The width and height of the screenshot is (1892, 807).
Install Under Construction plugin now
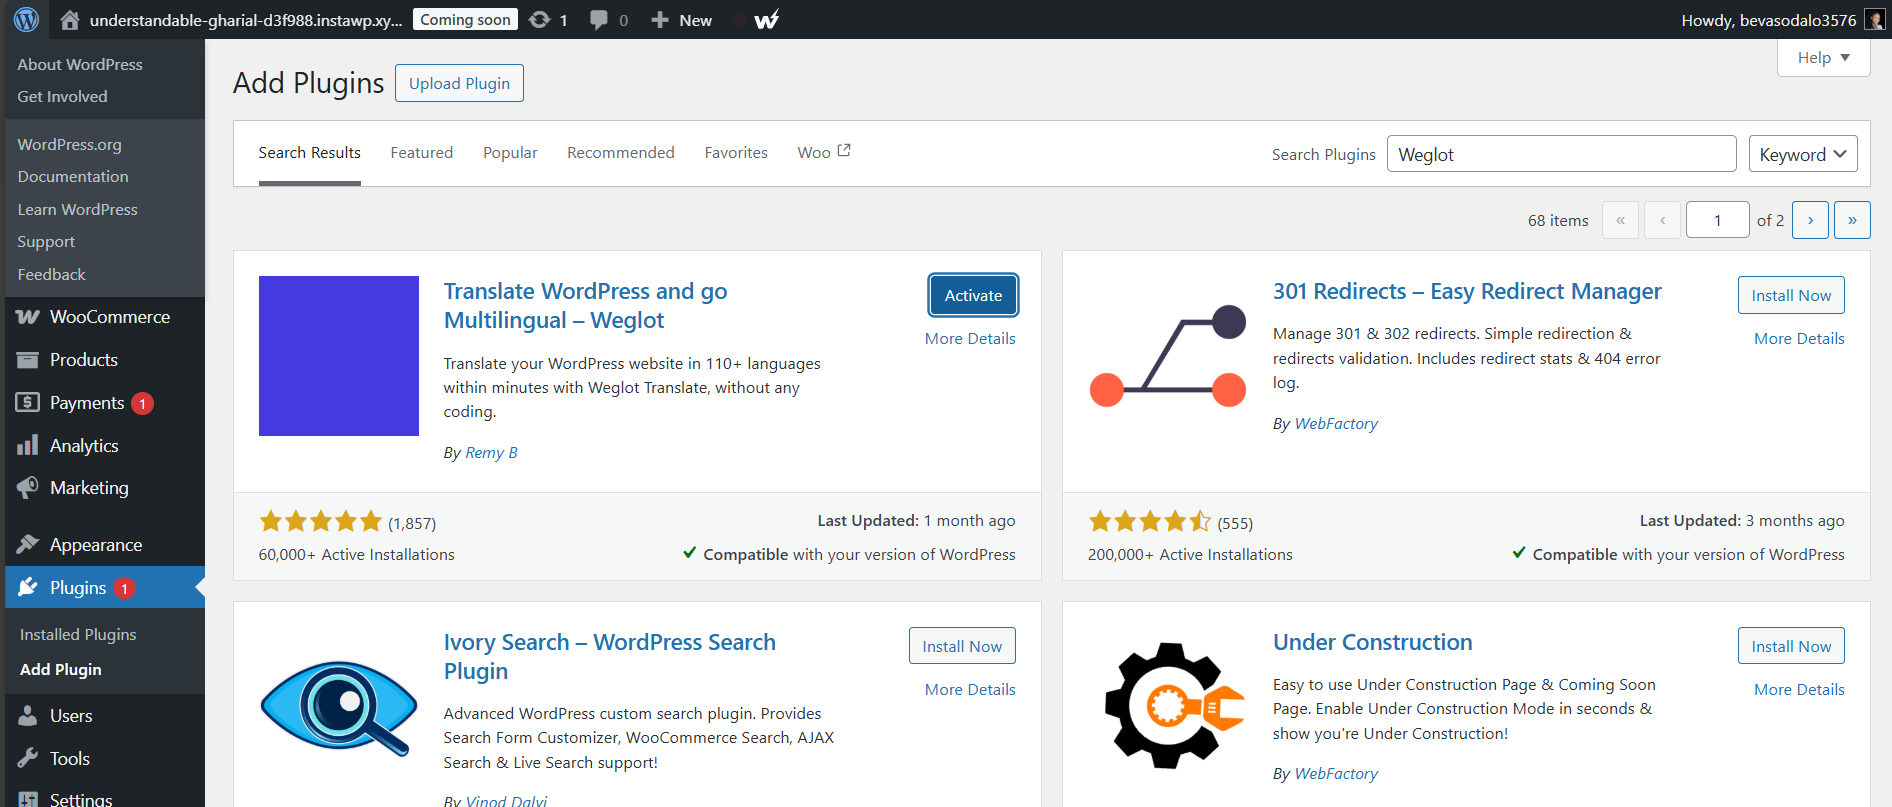pyautogui.click(x=1791, y=646)
